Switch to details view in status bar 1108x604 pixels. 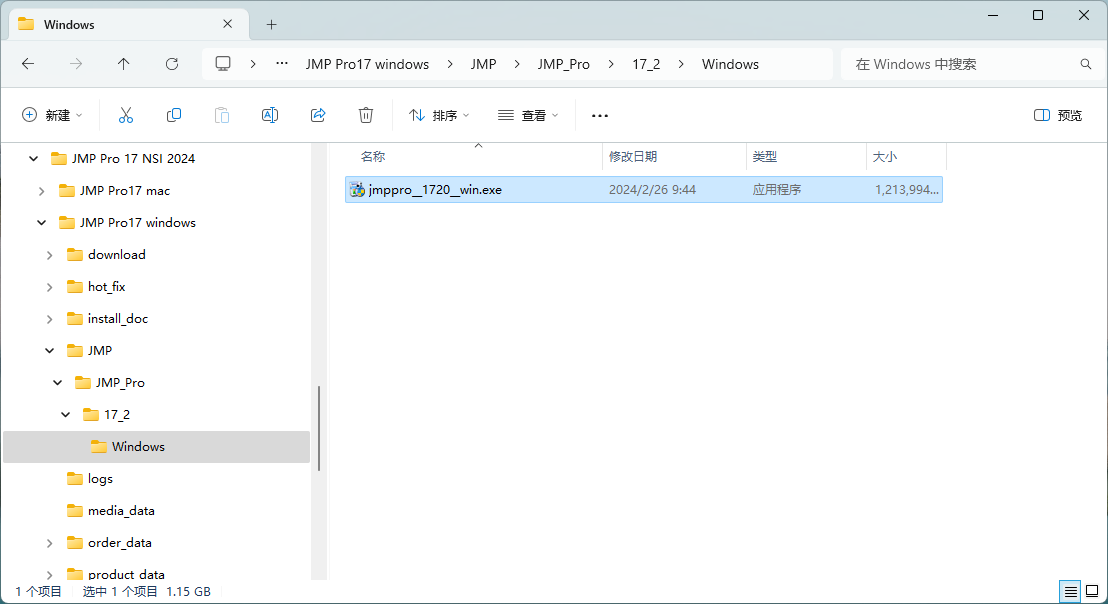(1071, 591)
